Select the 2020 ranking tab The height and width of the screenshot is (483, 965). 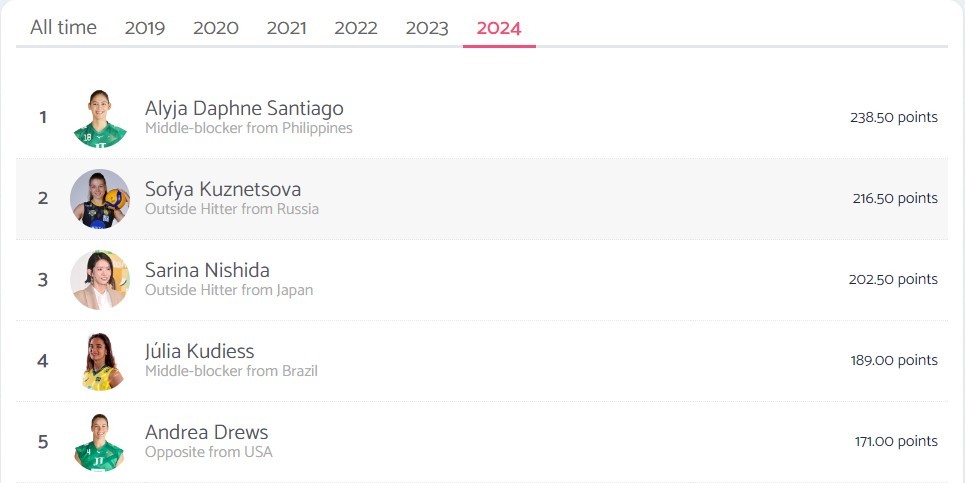pyautogui.click(x=215, y=28)
